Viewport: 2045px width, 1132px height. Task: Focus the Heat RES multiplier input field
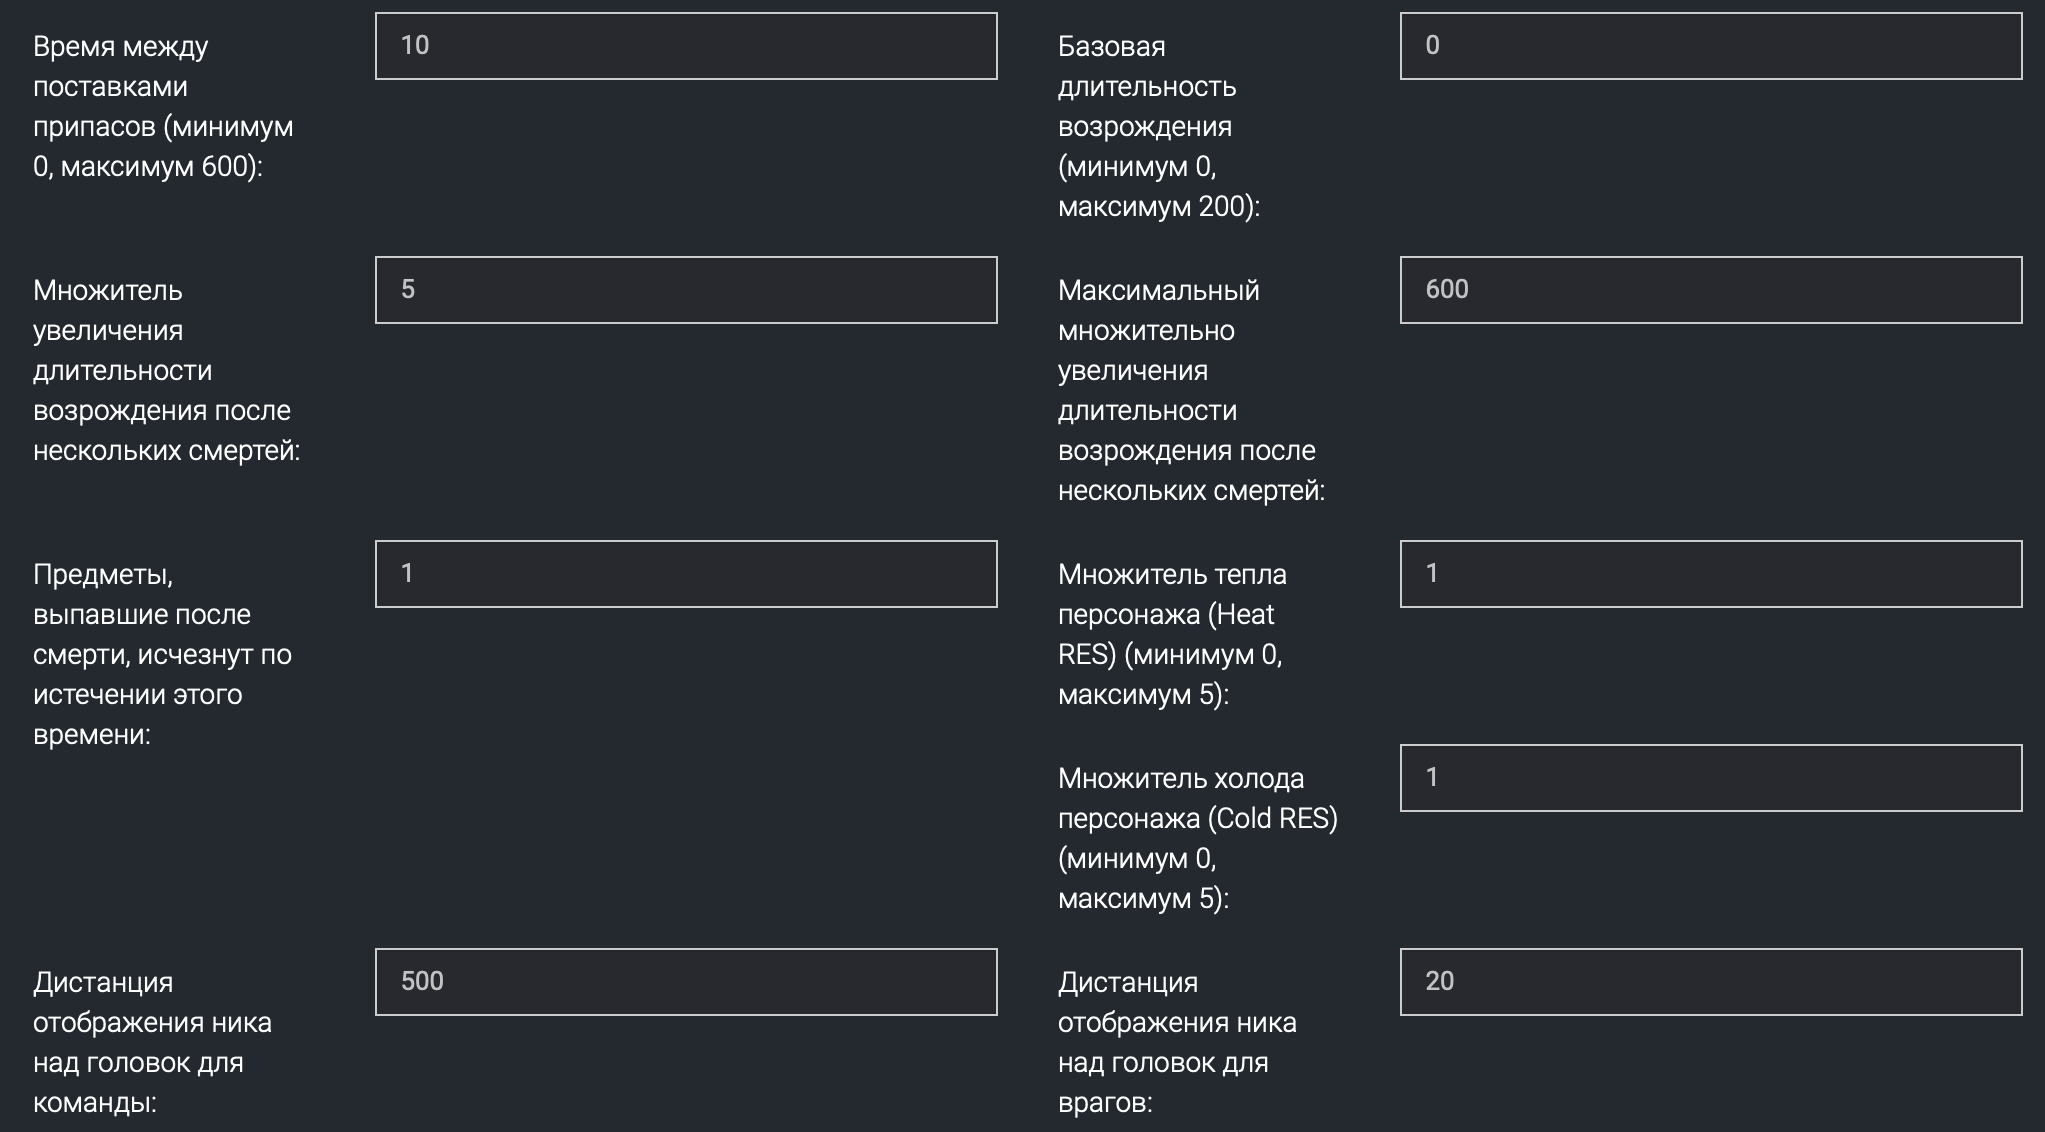[1710, 574]
